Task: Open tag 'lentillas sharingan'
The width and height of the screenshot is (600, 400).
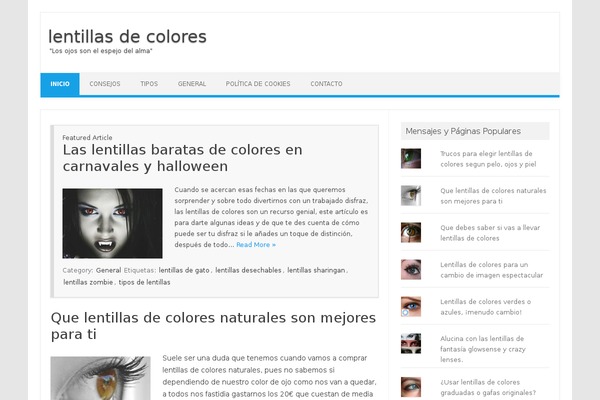Action: (x=316, y=270)
